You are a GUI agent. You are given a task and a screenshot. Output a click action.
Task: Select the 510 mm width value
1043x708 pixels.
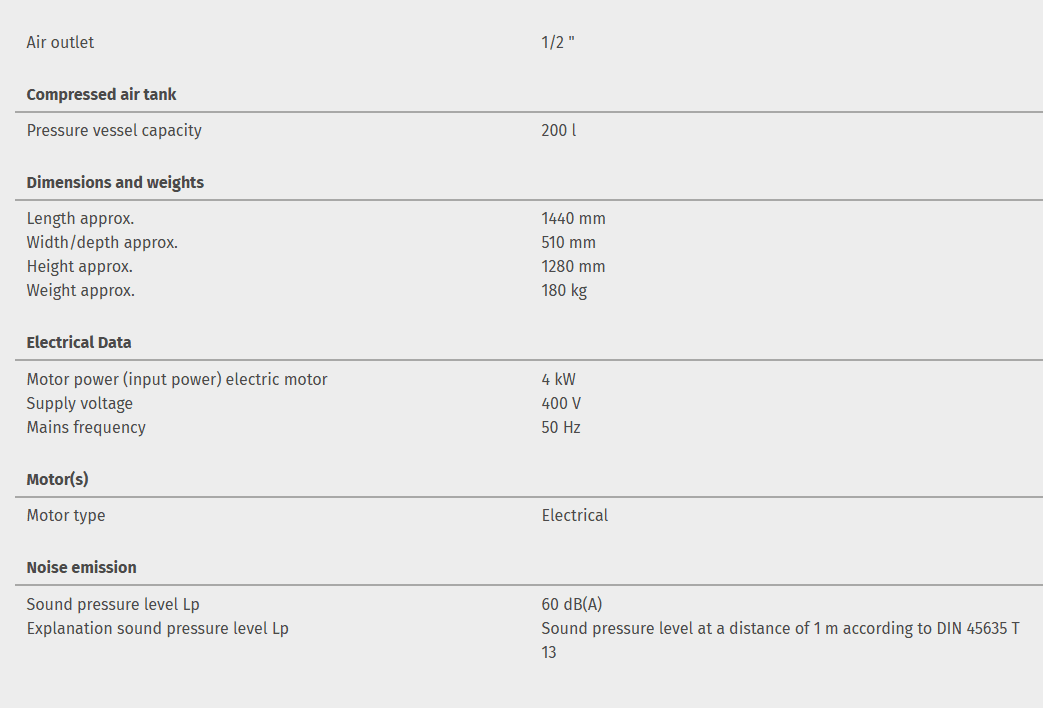[x=568, y=242]
